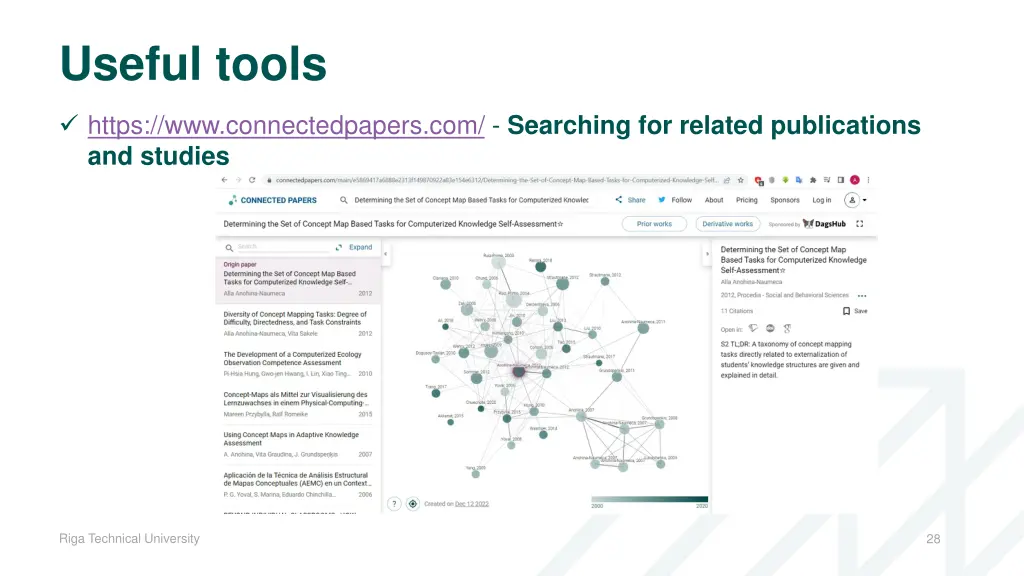Viewport: 1024px width, 576px height.
Task: Open the extensions puzzle icon
Action: click(x=813, y=180)
